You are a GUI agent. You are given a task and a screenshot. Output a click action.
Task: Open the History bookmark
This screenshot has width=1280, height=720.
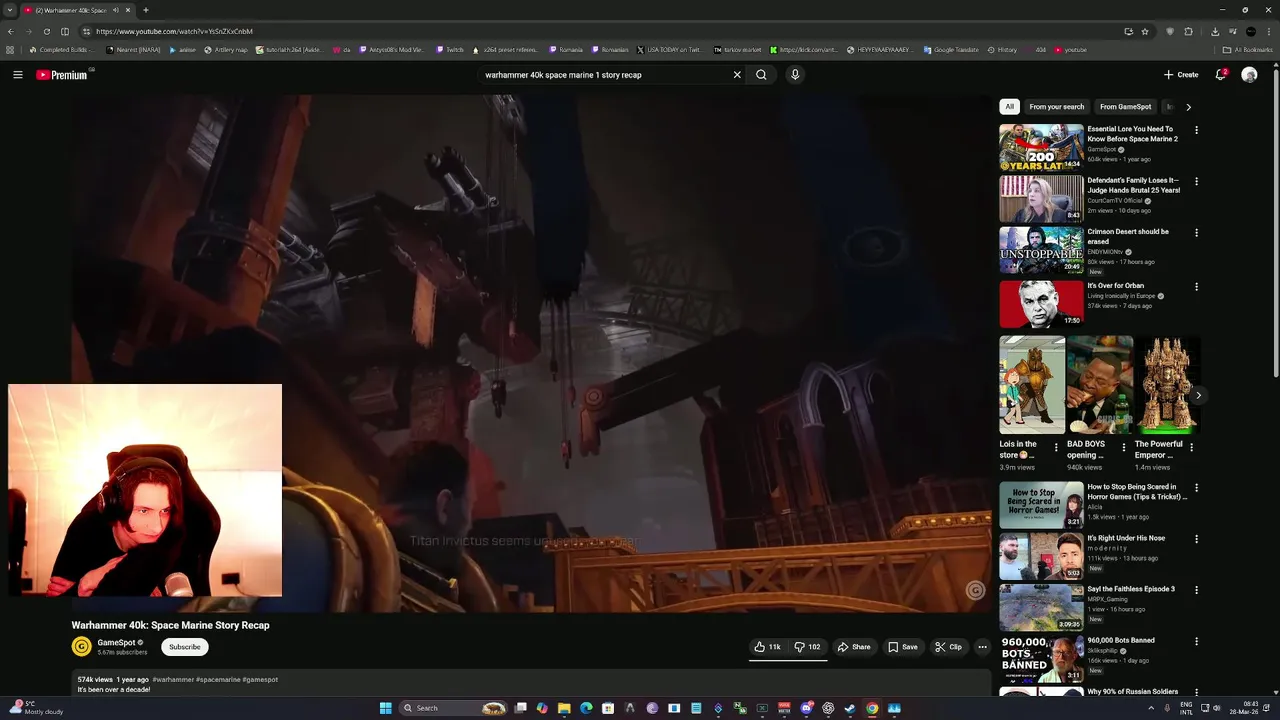(1002, 49)
